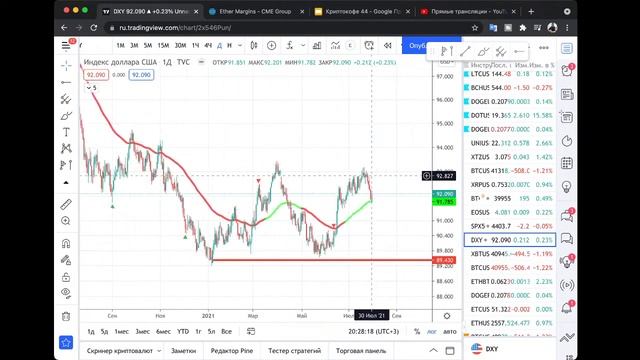This screenshot has height=360, width=640.
Task: Toggle the лог logarithmic scale
Action: (x=431, y=331)
